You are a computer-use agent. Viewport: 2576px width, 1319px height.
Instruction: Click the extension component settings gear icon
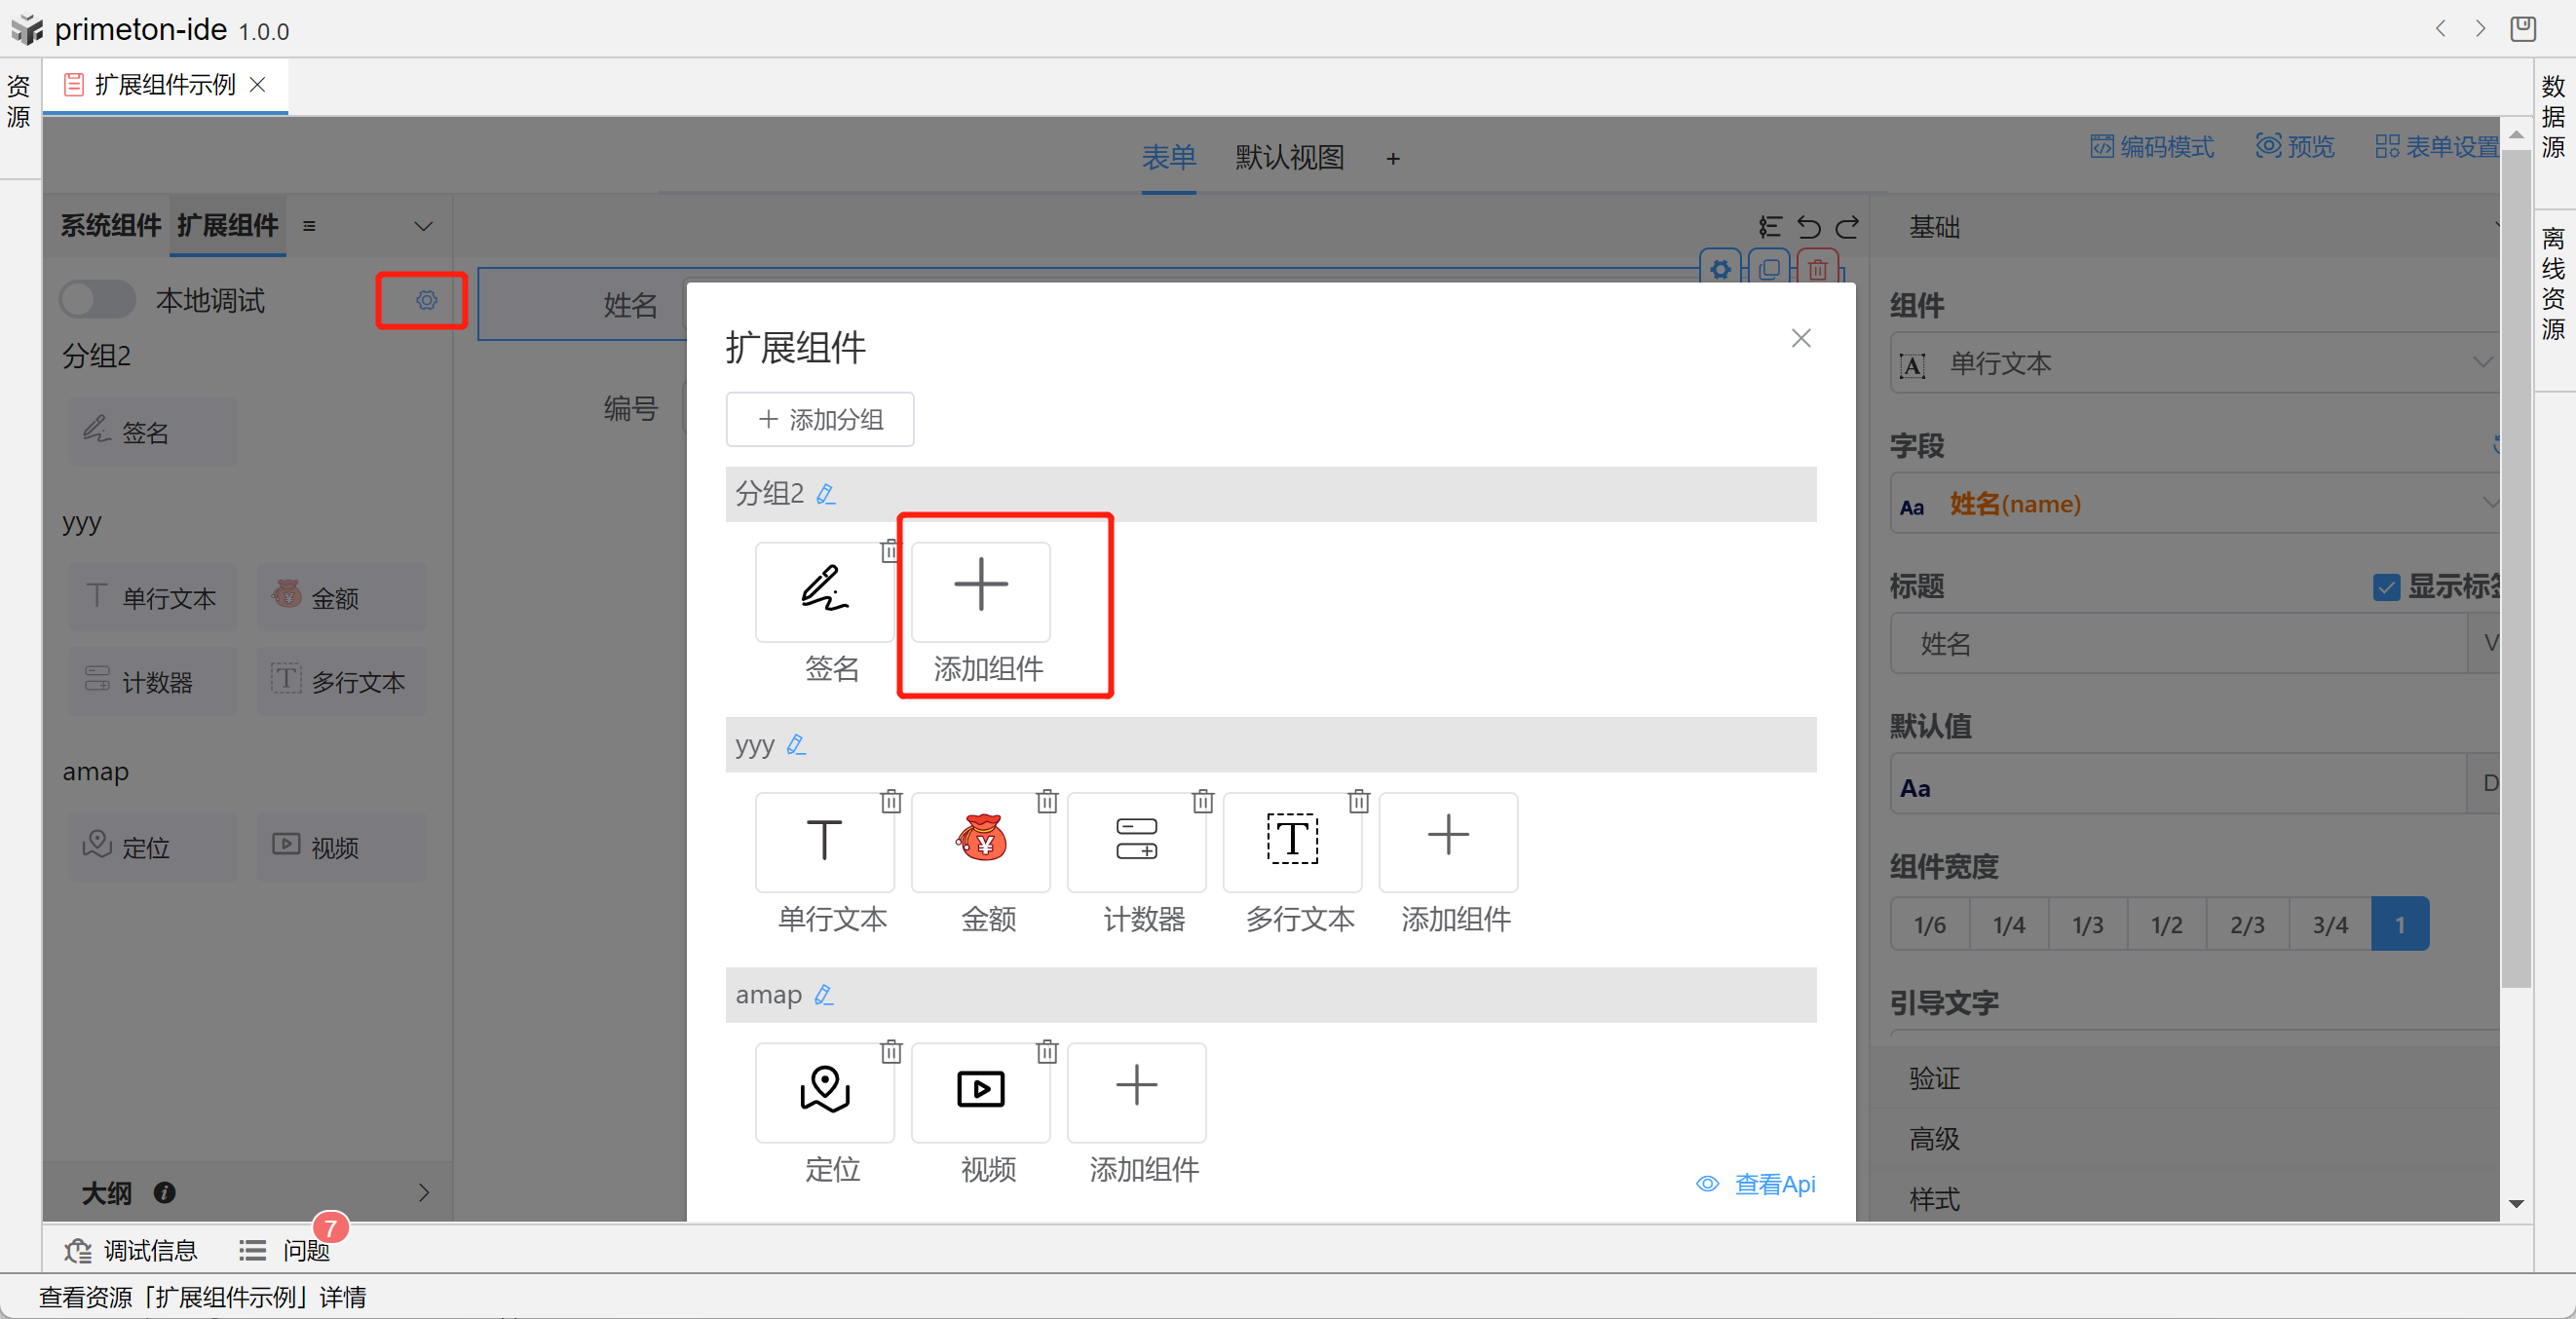(x=426, y=300)
